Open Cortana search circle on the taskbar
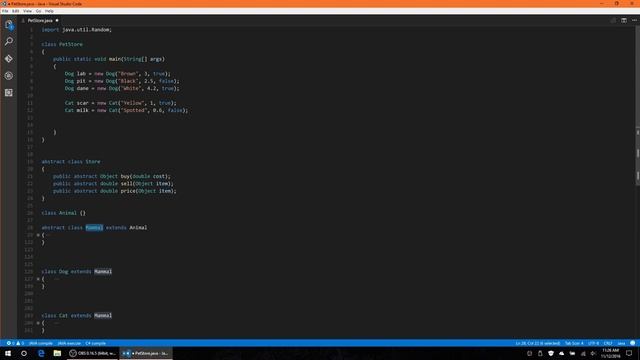 point(24,353)
